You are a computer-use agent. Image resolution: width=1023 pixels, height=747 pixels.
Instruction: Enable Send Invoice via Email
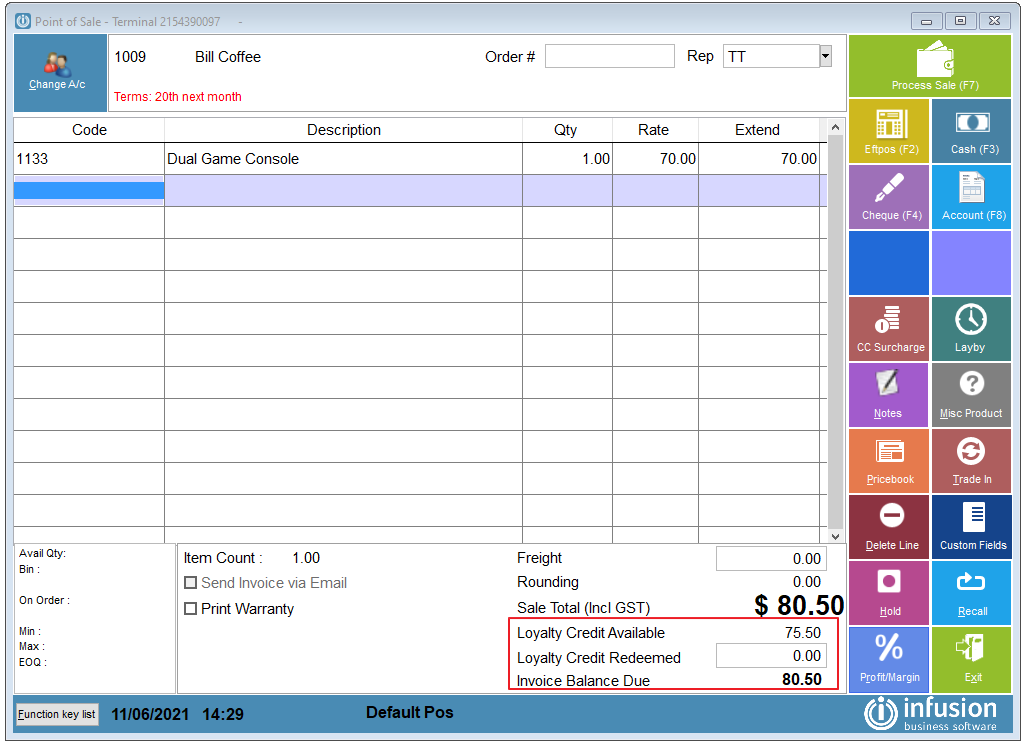[x=191, y=583]
